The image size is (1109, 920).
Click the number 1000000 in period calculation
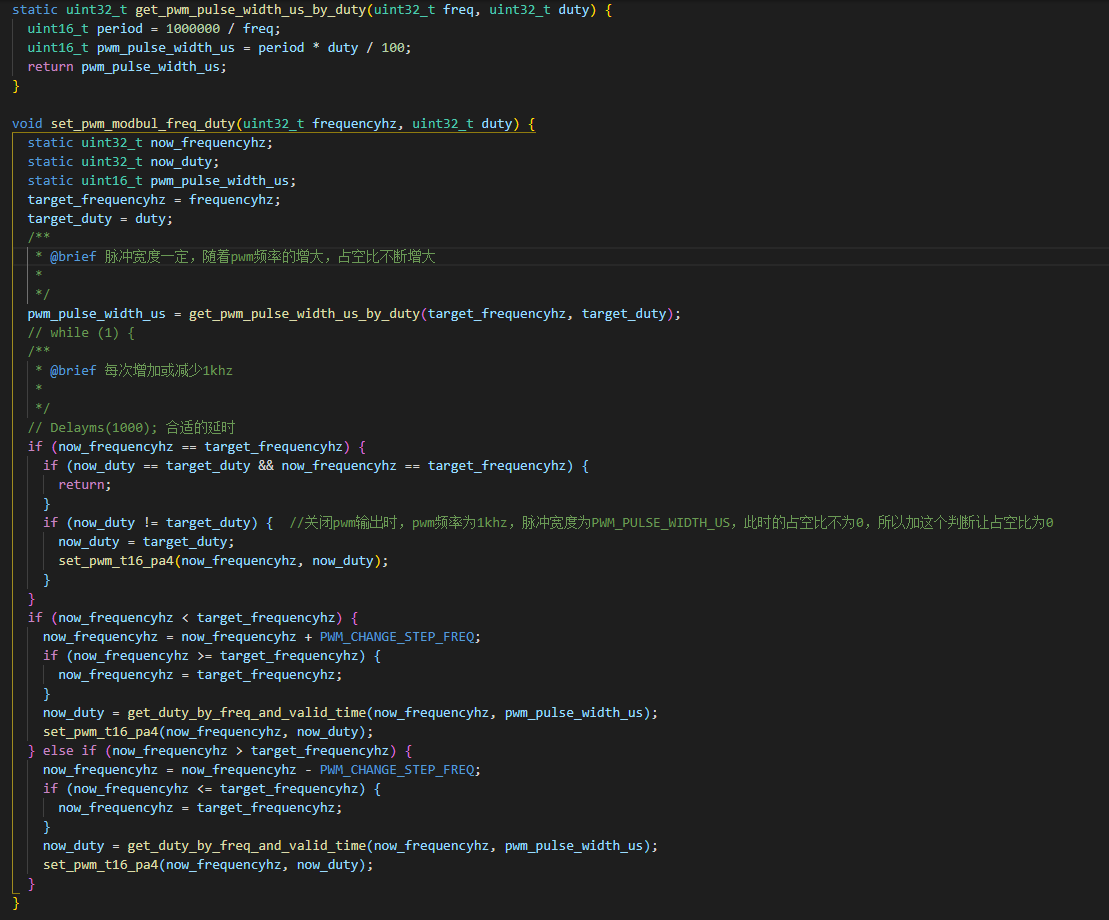coord(192,29)
